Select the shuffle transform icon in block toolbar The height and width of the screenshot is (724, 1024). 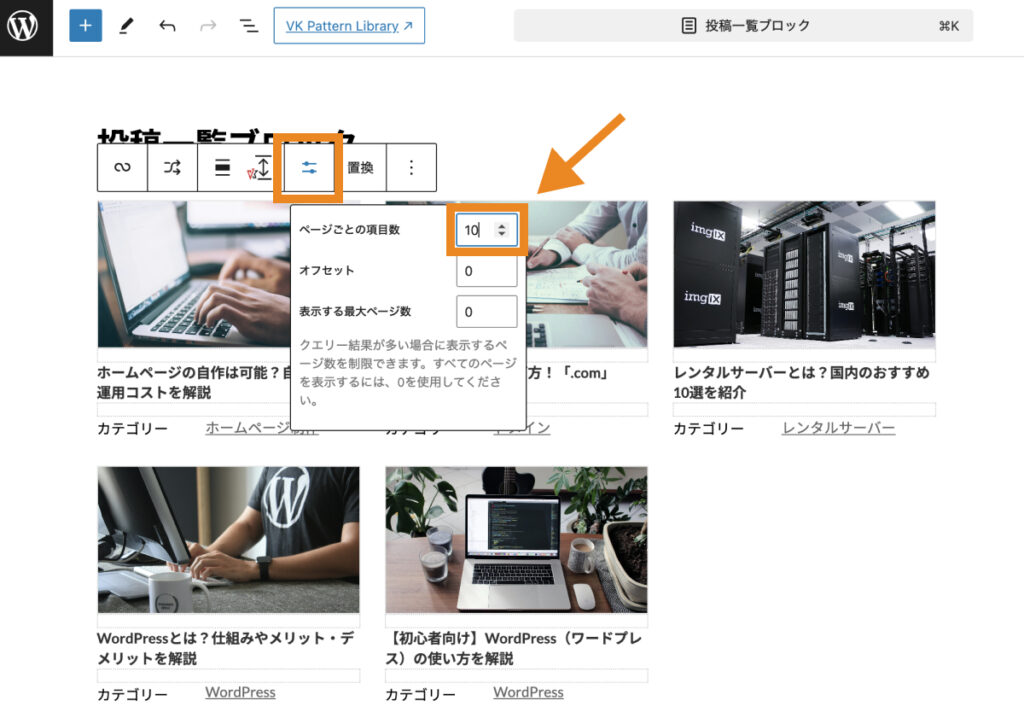click(171, 167)
